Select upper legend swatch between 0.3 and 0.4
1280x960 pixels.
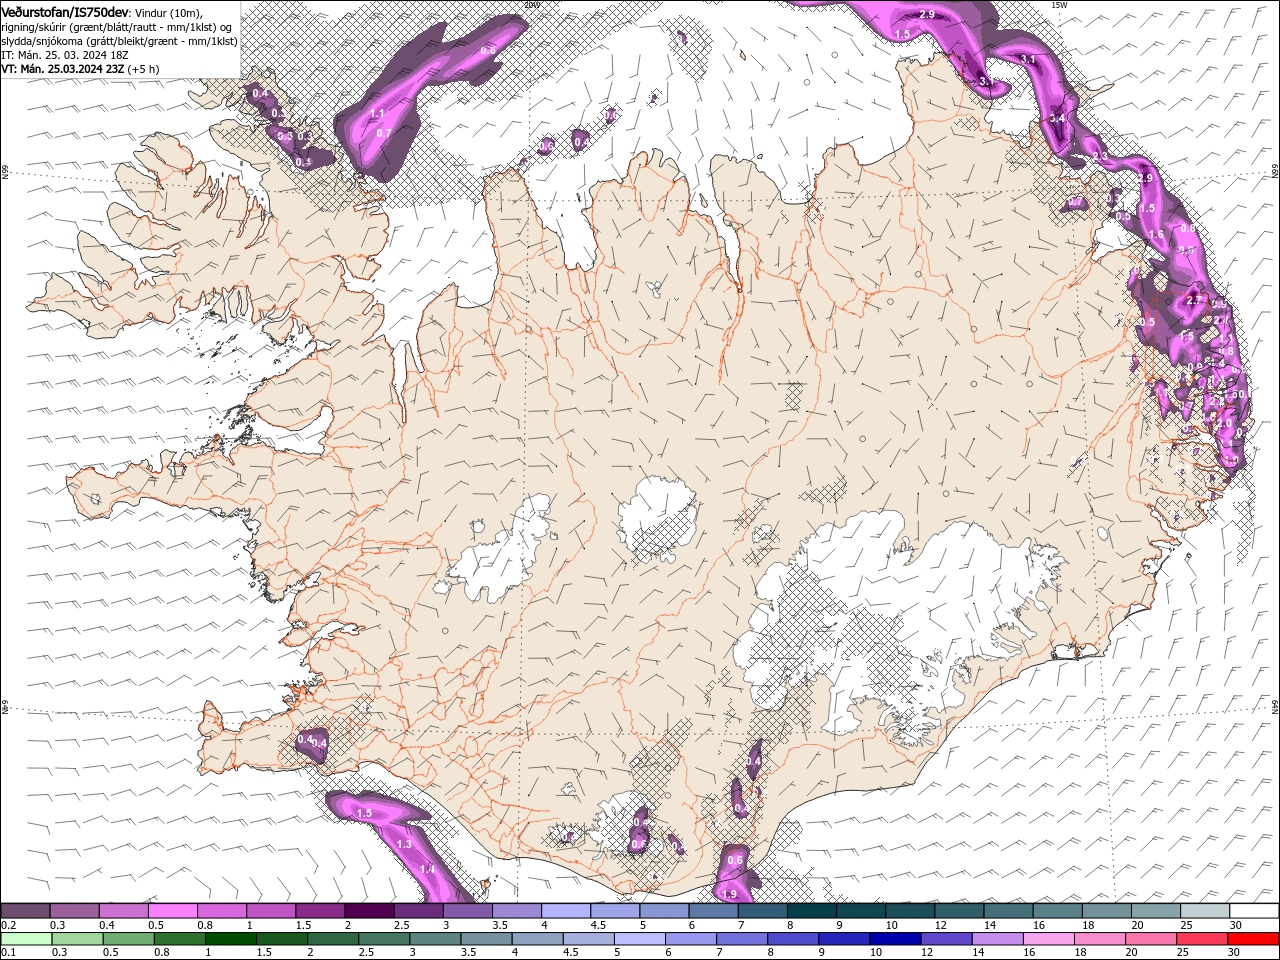click(74, 911)
